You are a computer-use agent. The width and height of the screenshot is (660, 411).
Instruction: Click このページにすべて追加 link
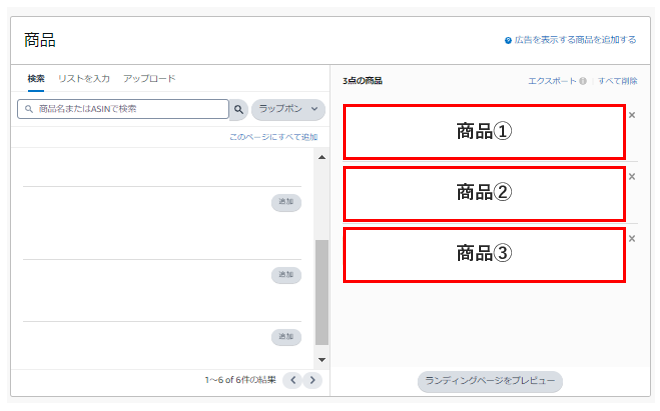[274, 137]
